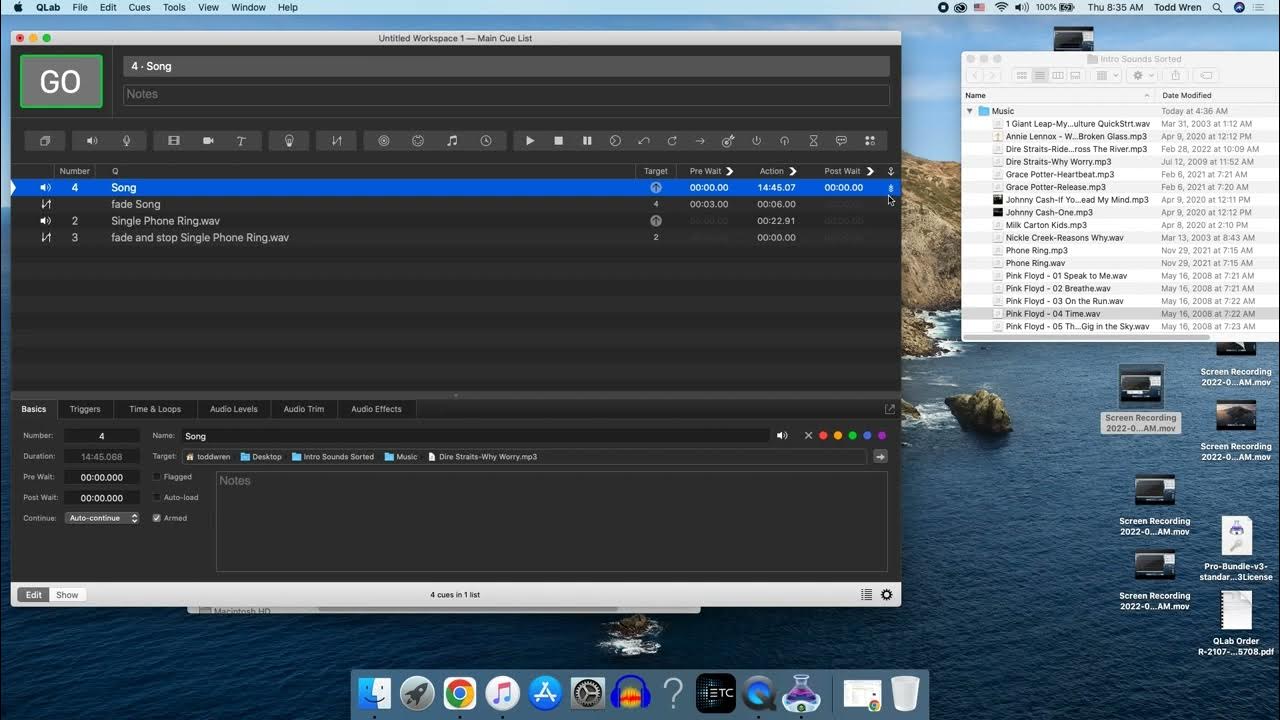Select the 'fade Song' cue row
Screen dimensions: 1280x720
455,204
